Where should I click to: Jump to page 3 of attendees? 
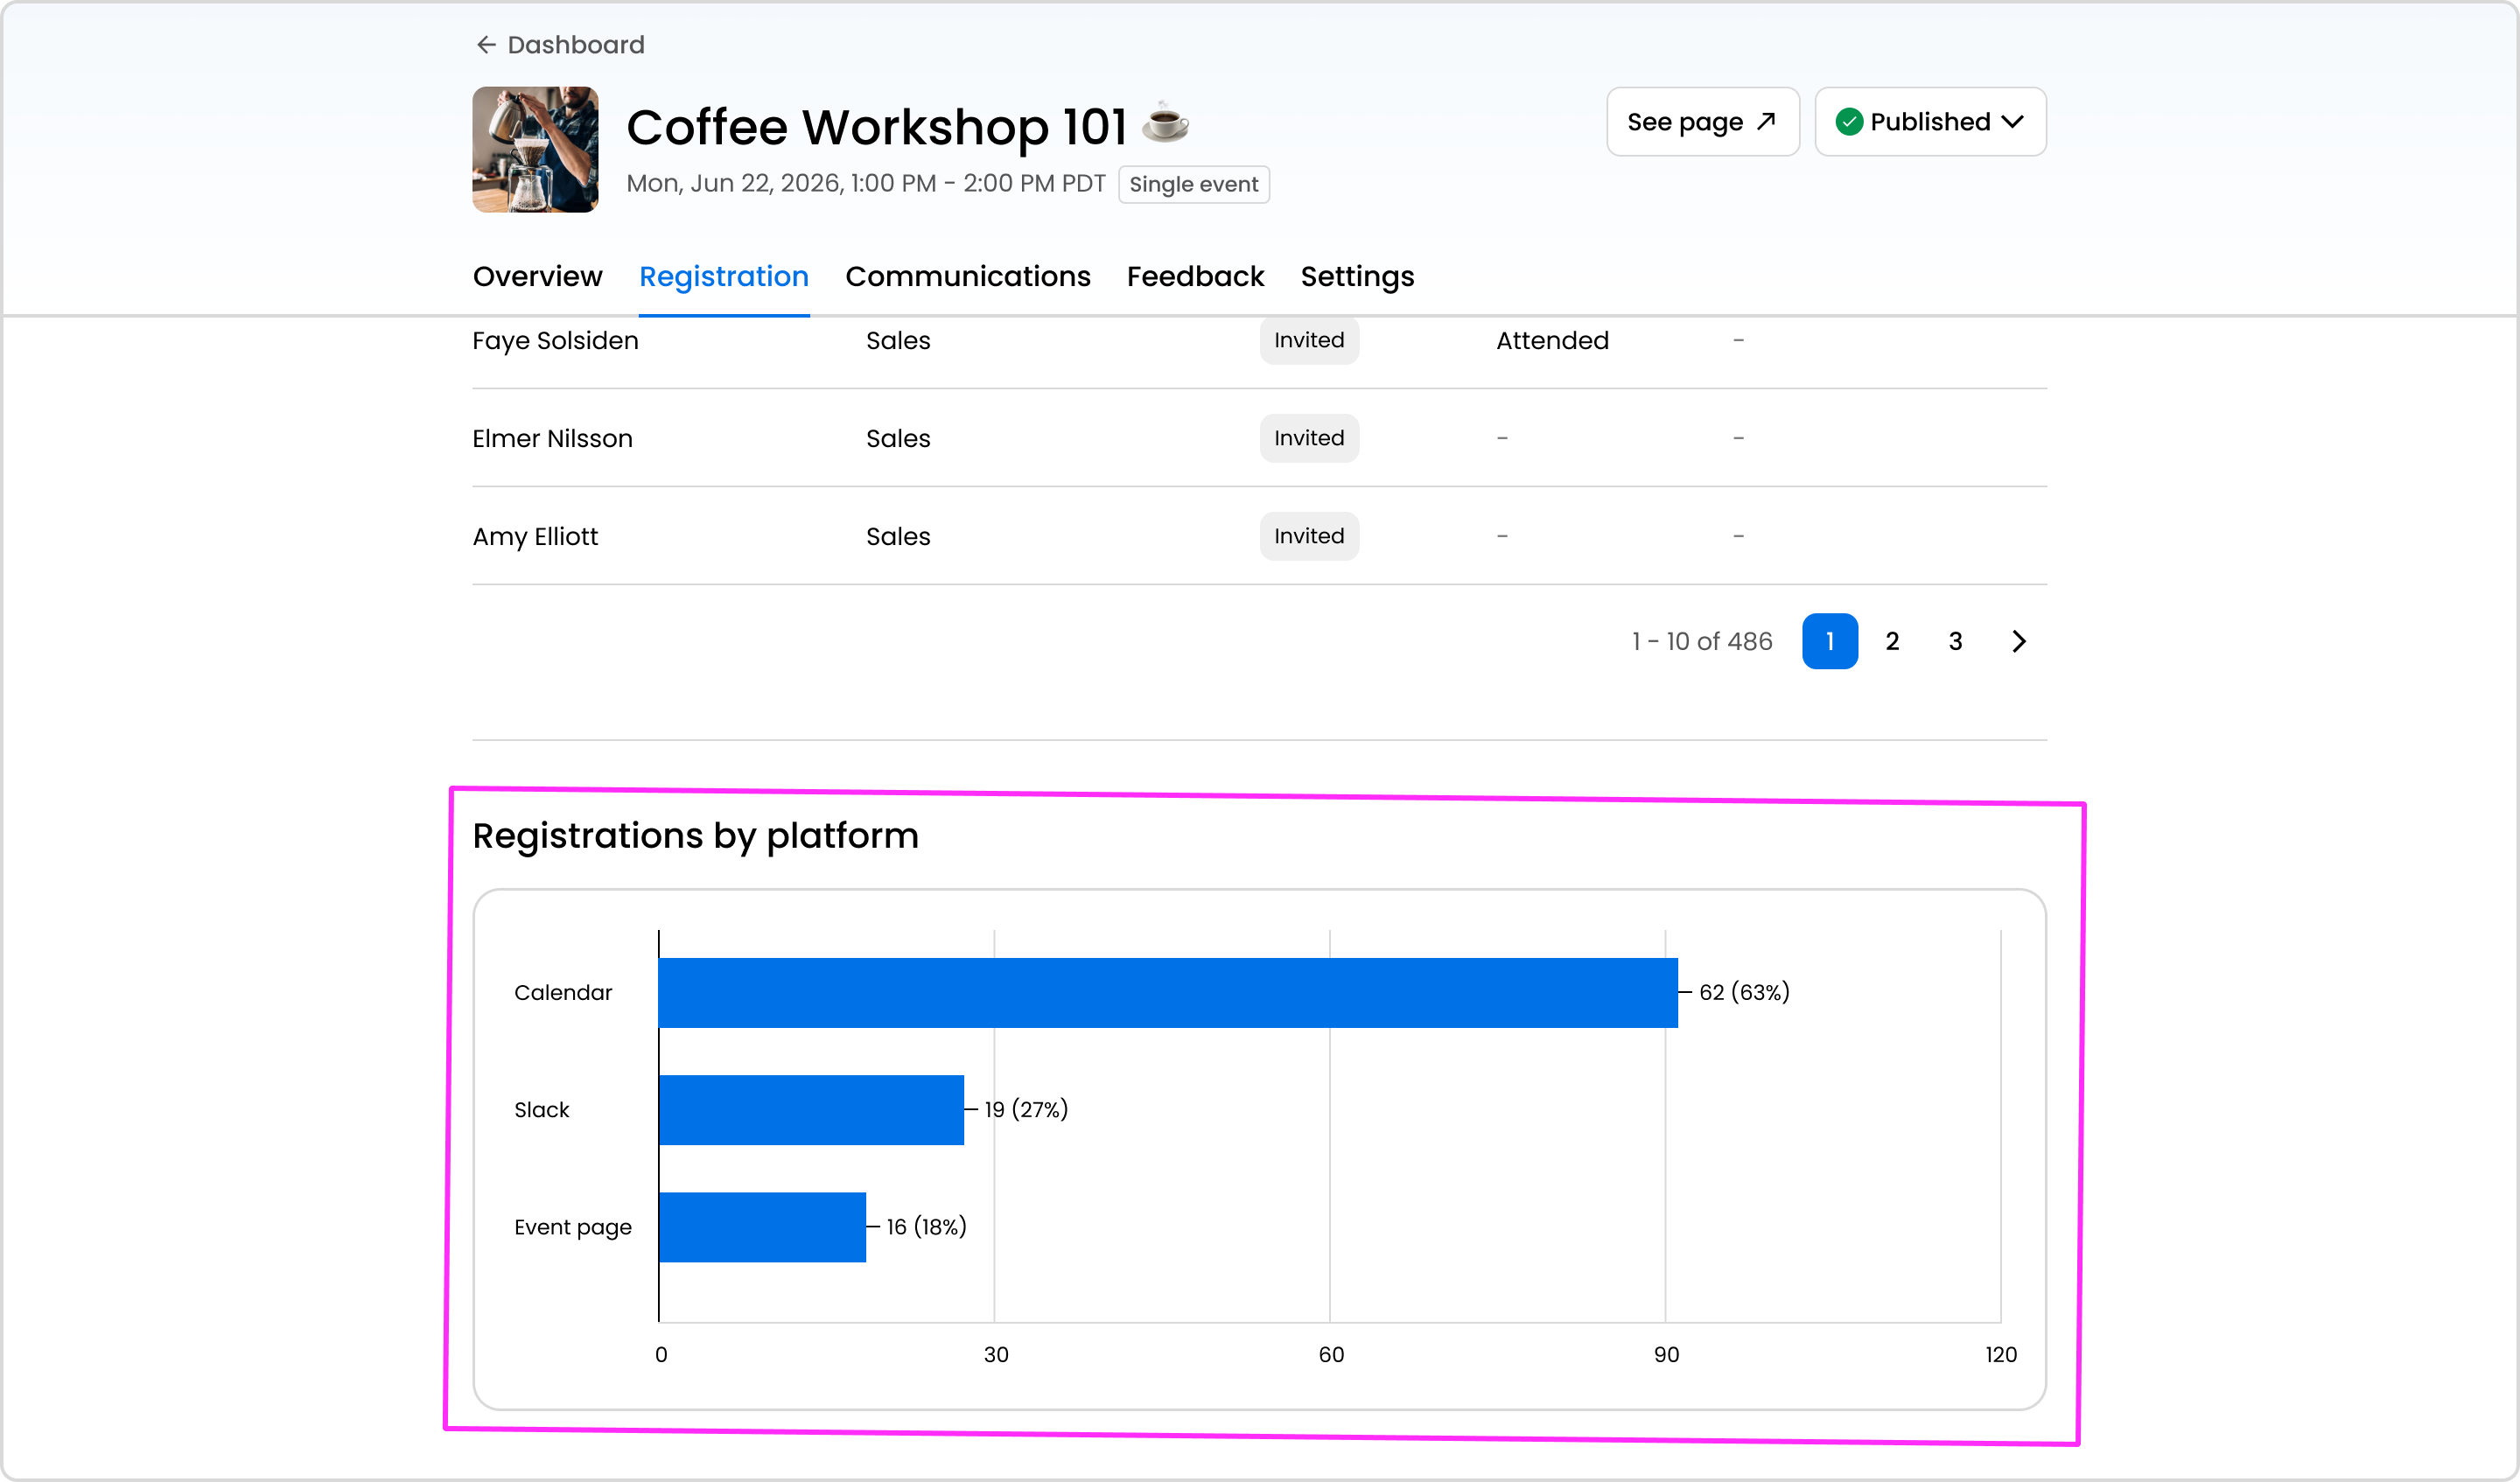pyautogui.click(x=1955, y=641)
